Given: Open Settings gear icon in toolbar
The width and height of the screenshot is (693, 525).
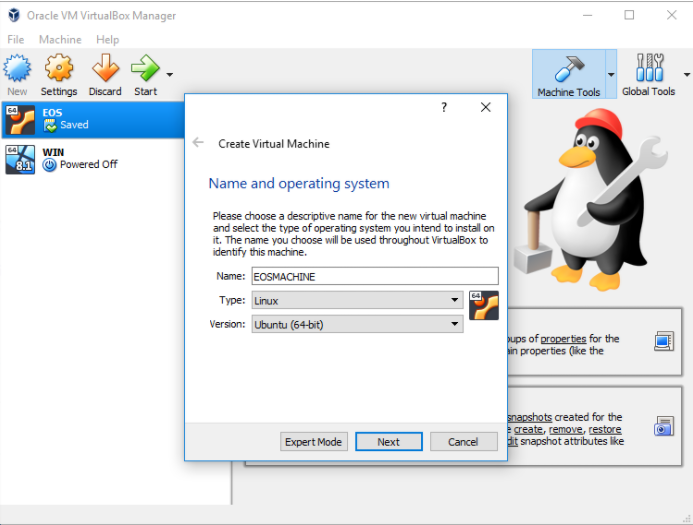Looking at the screenshot, I should pyautogui.click(x=59, y=68).
